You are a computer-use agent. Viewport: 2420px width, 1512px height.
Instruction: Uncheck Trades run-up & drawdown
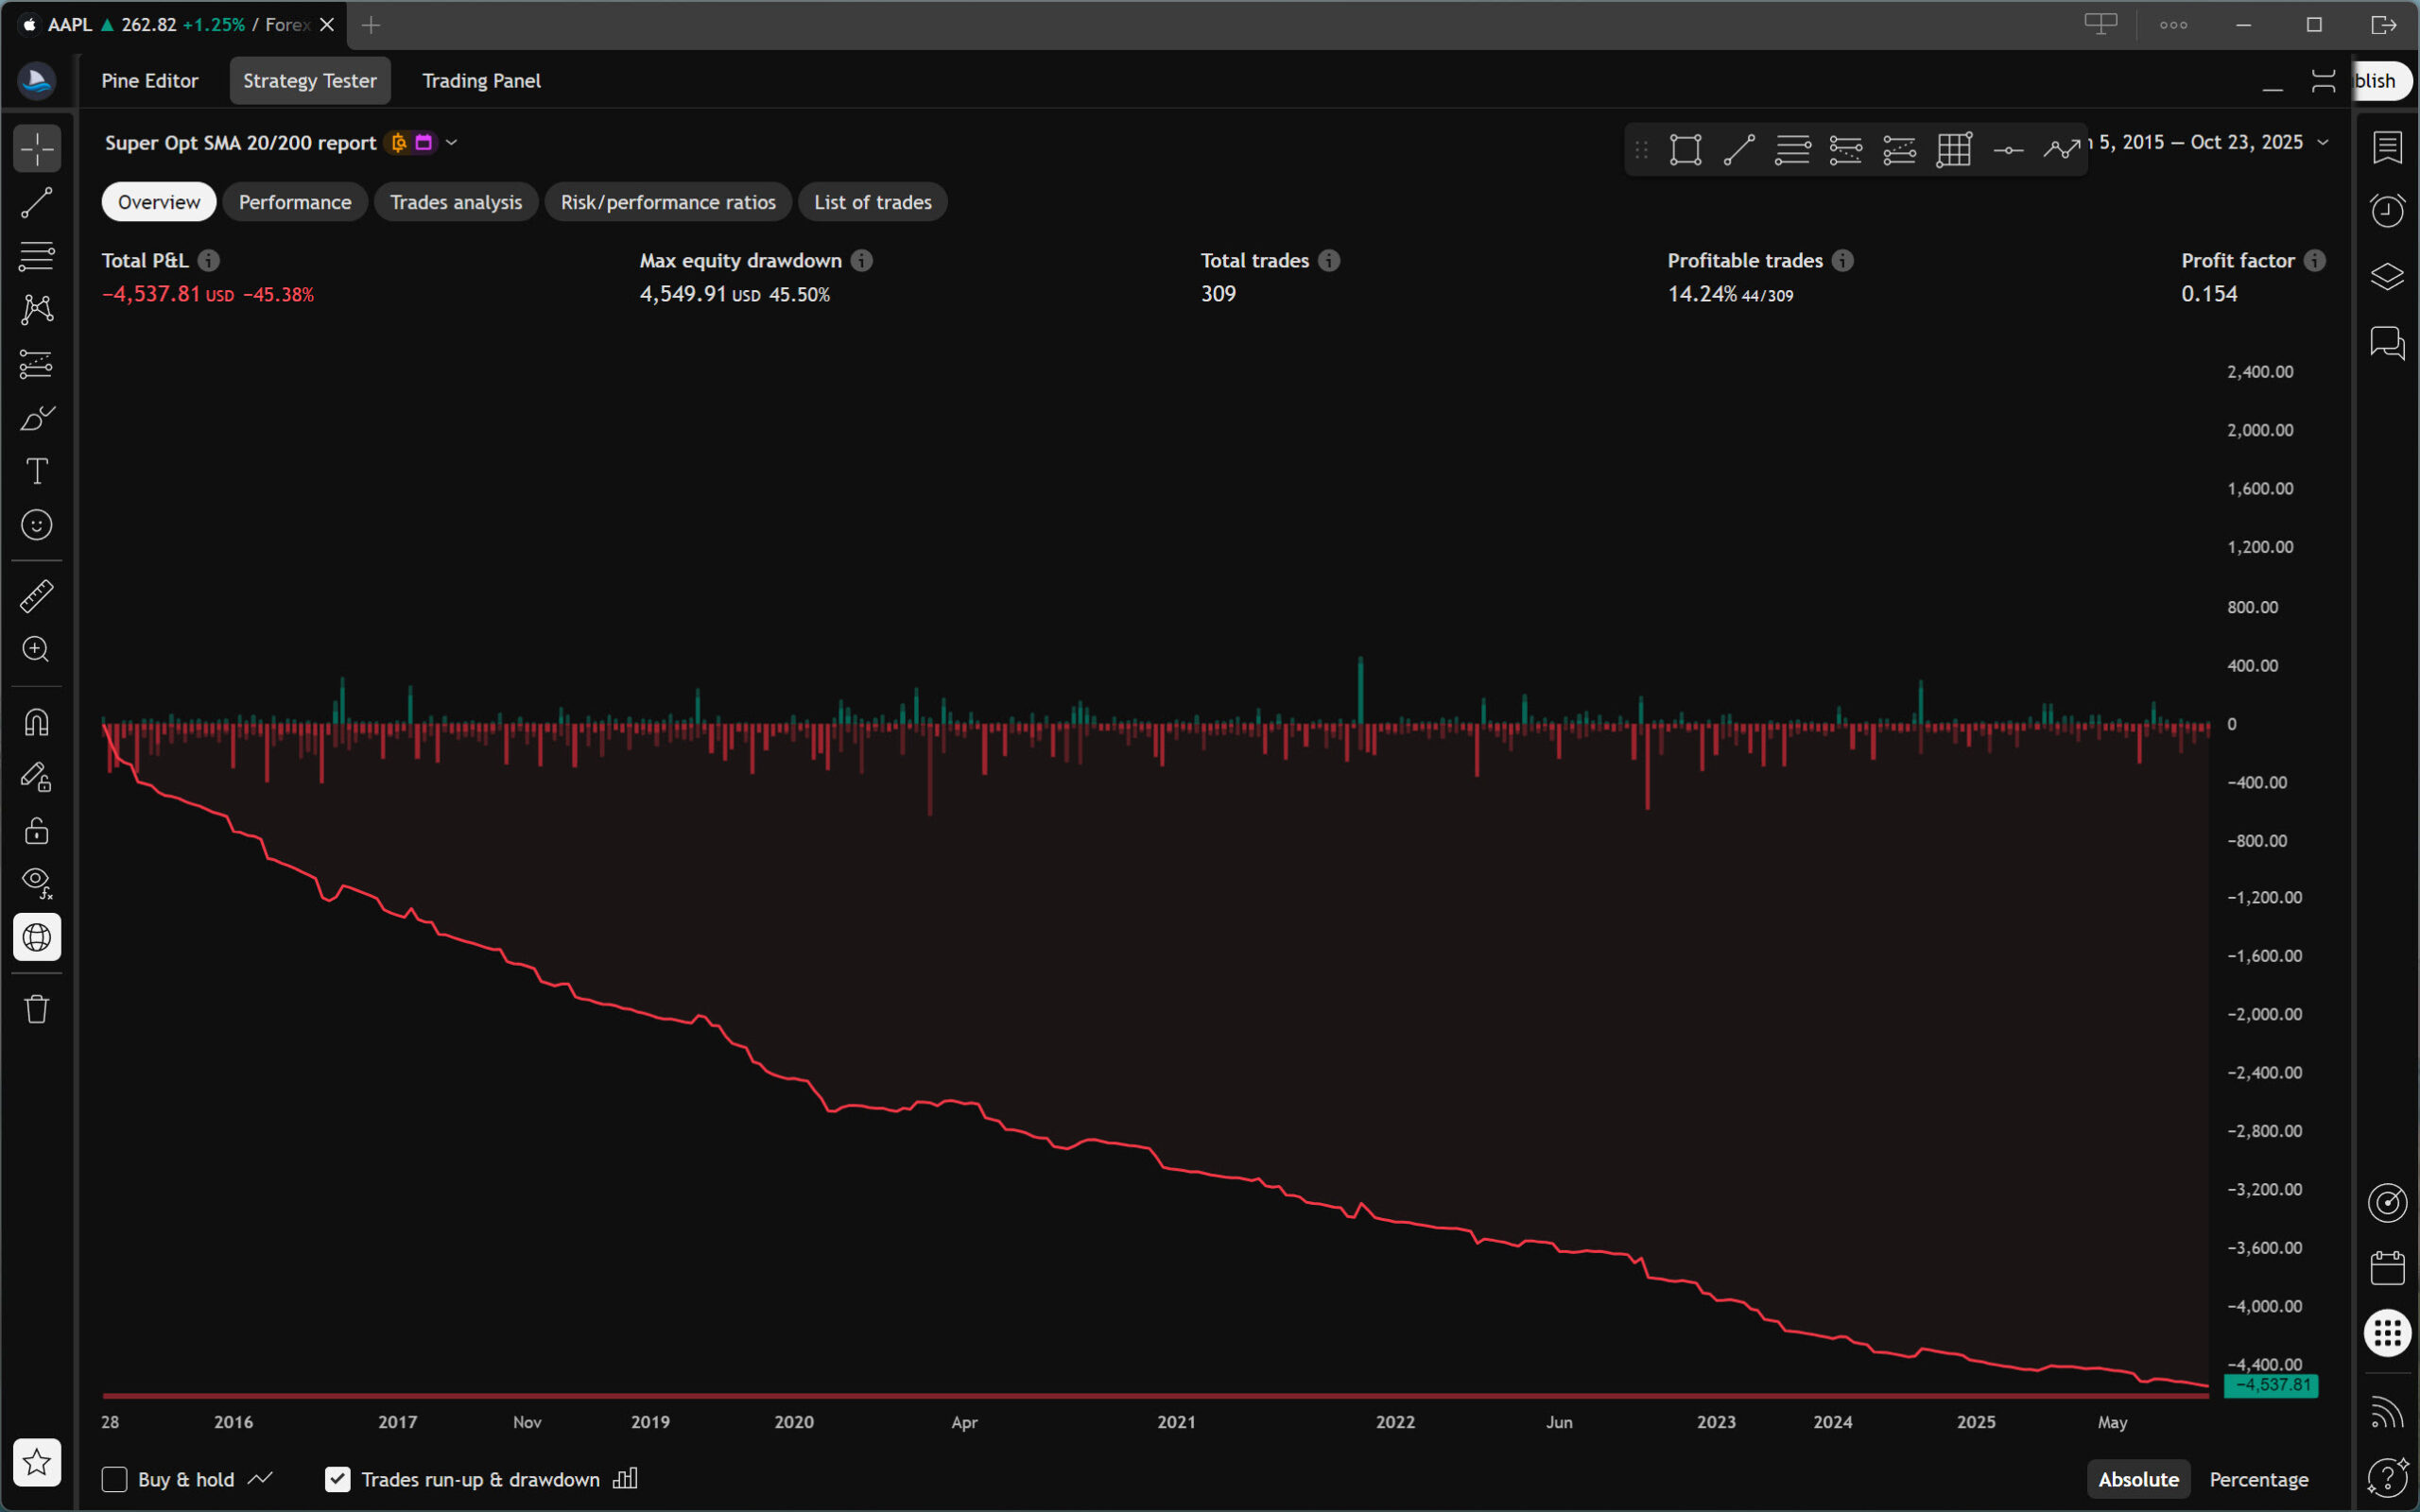pyautogui.click(x=338, y=1479)
